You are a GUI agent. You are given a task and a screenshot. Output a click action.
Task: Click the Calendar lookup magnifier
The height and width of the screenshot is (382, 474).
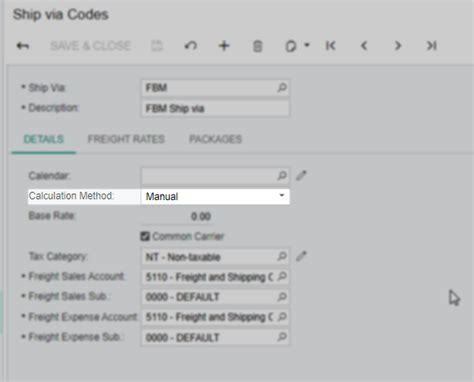tap(282, 175)
